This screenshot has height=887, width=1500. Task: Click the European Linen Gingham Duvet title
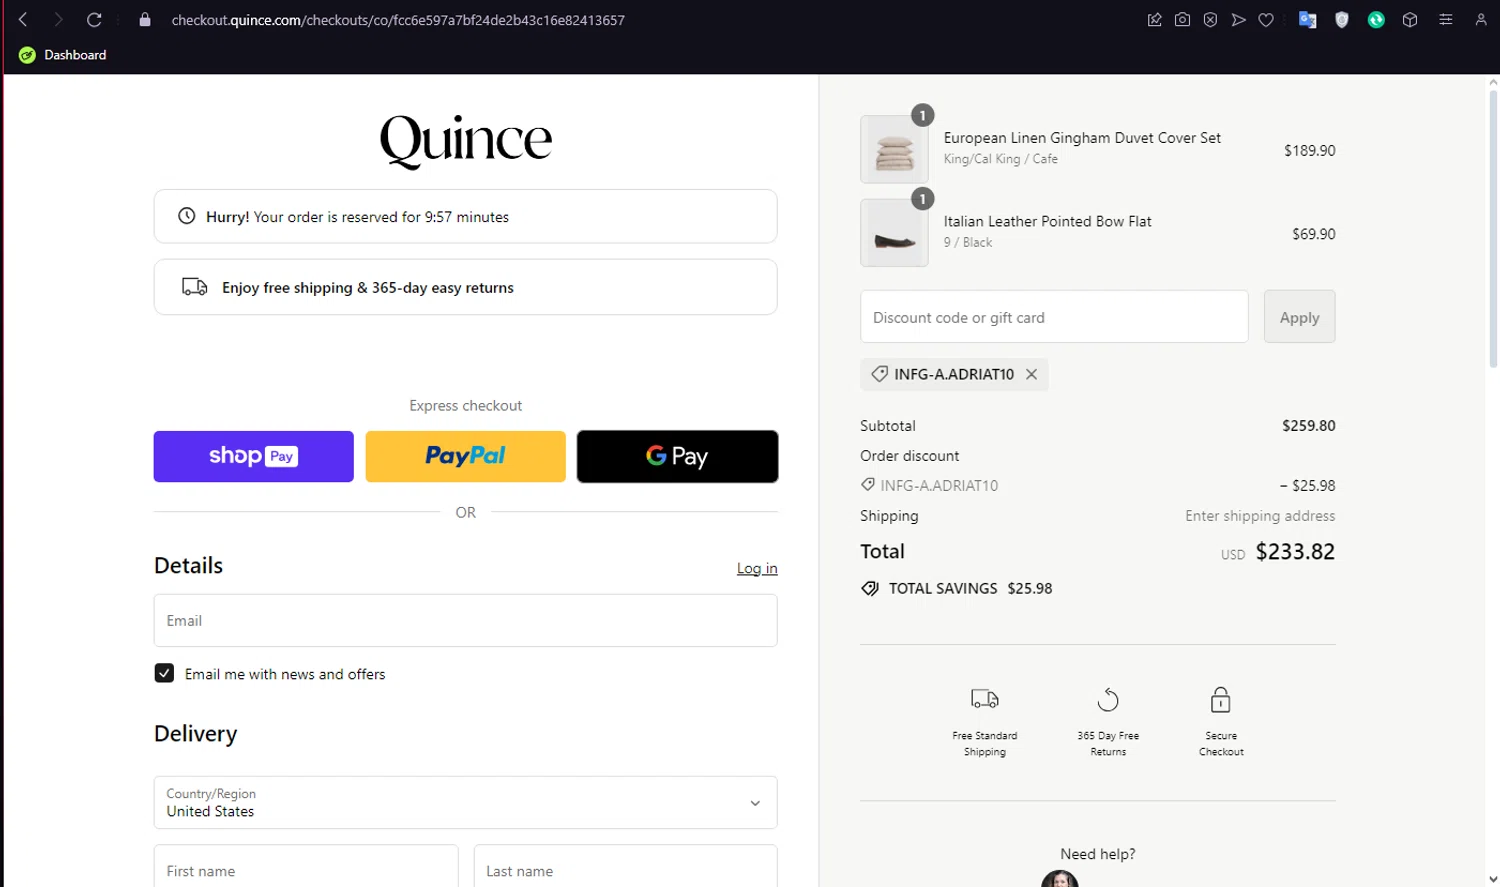[x=1082, y=138]
